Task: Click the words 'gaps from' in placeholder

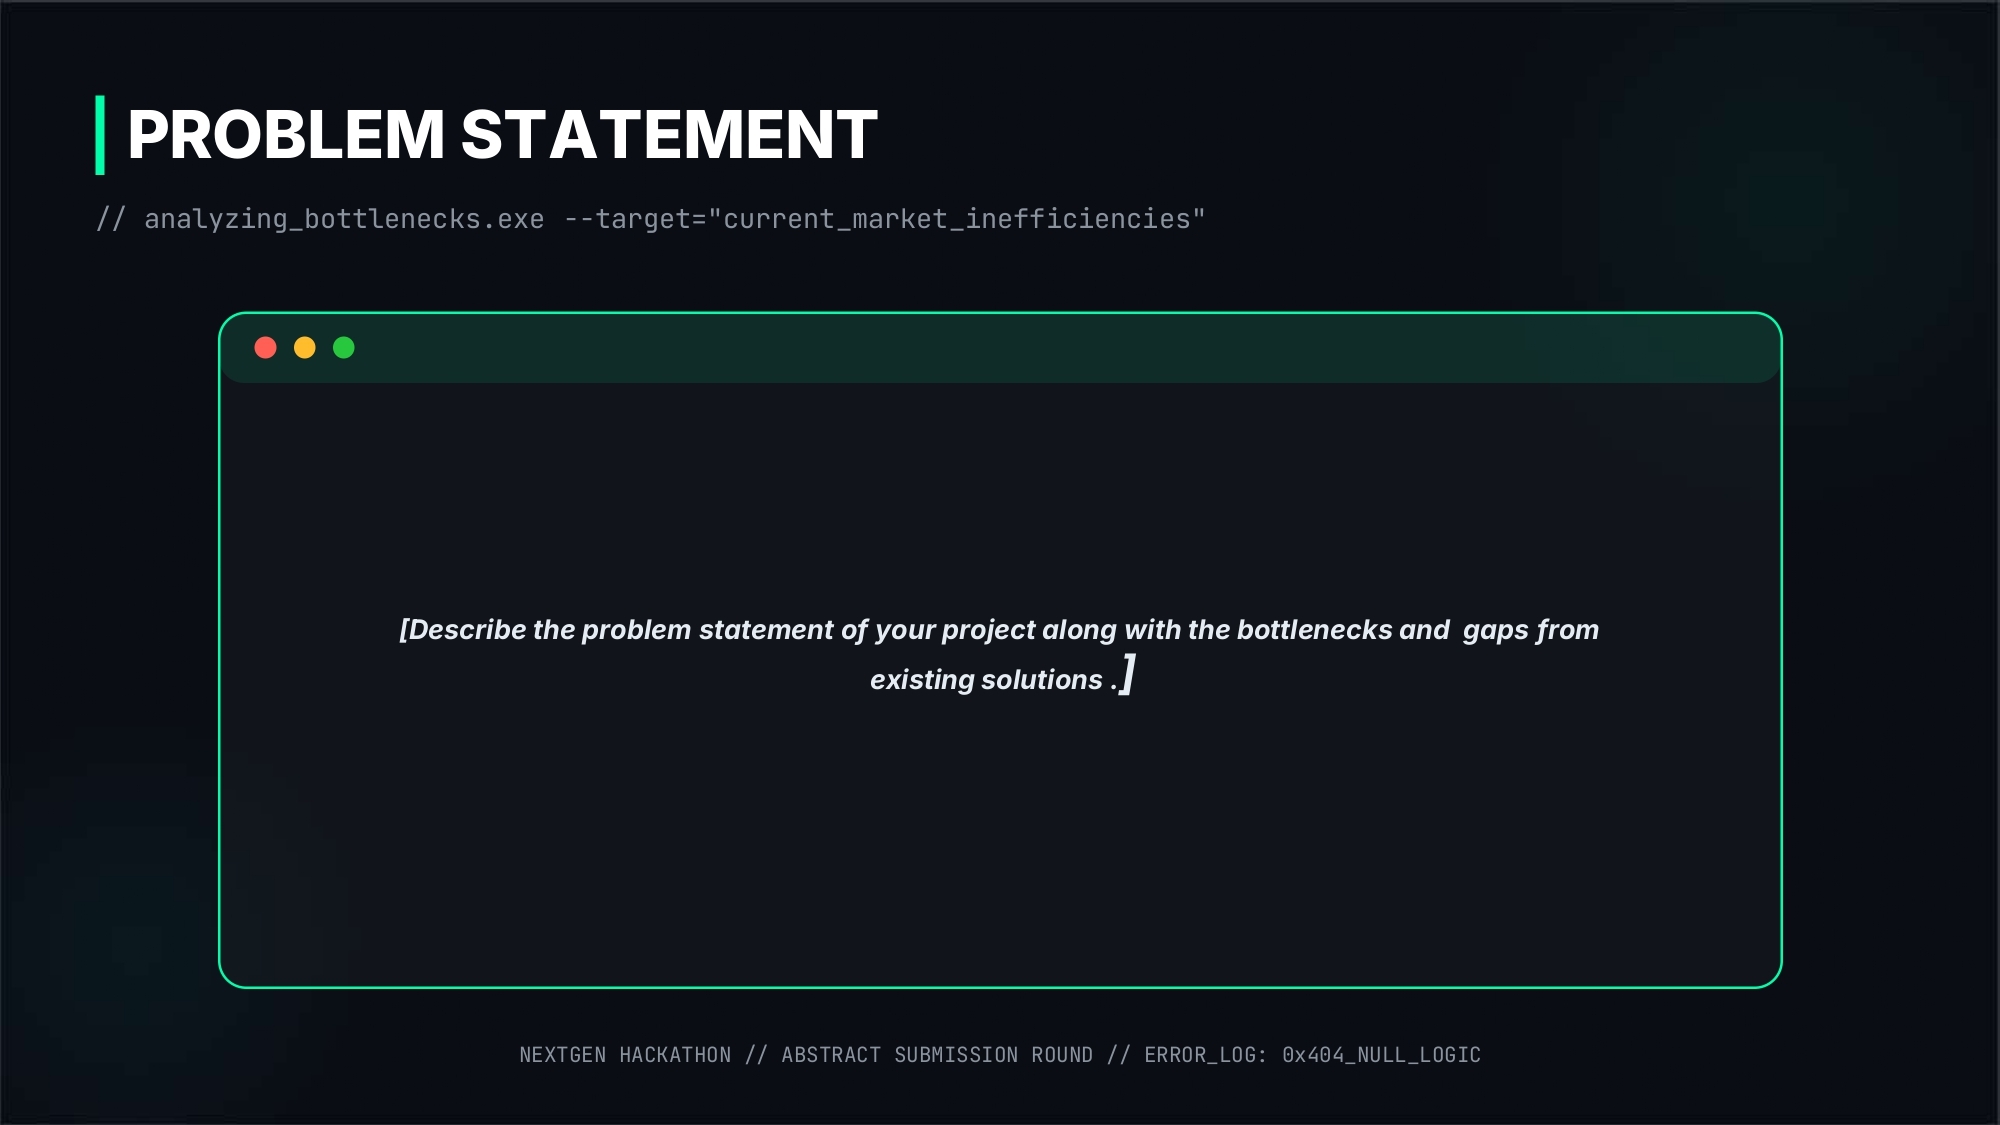Action: click(x=1531, y=630)
